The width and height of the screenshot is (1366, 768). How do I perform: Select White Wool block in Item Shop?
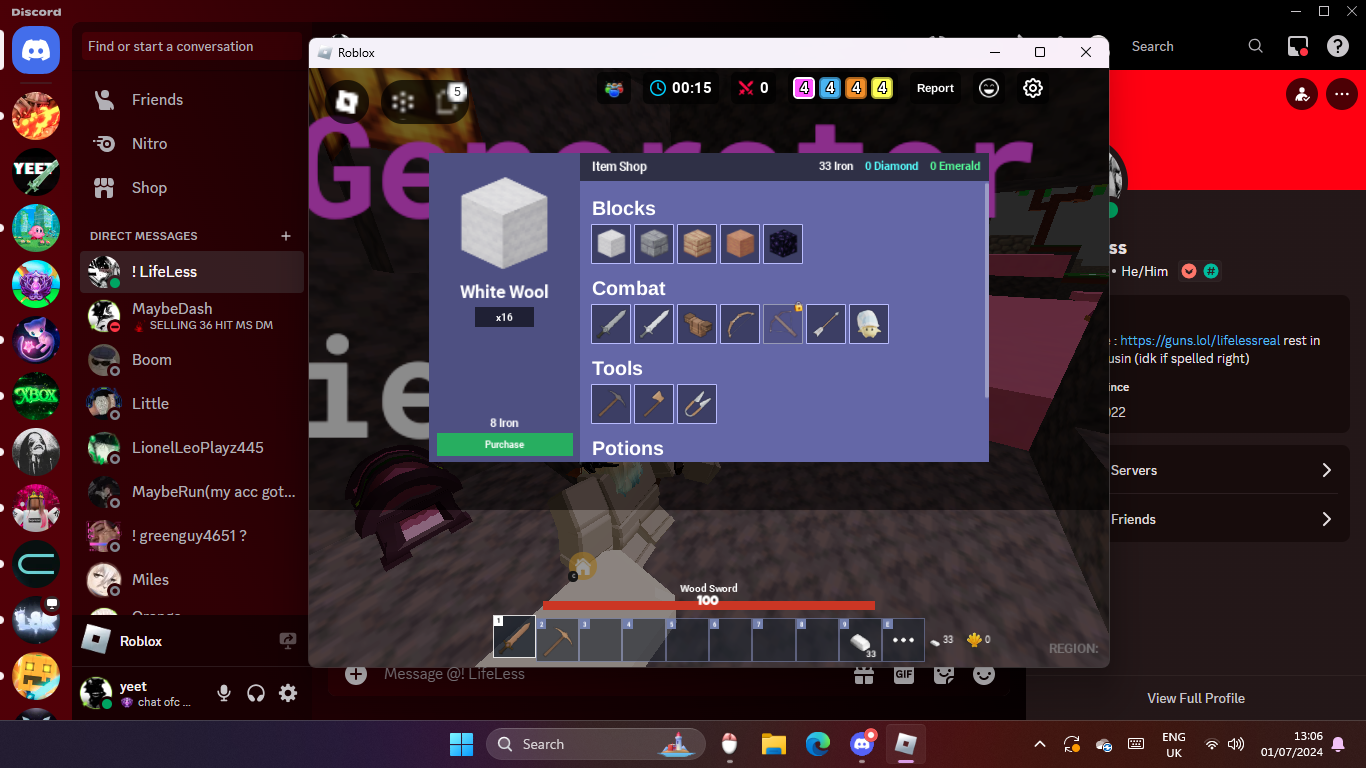[x=611, y=244]
